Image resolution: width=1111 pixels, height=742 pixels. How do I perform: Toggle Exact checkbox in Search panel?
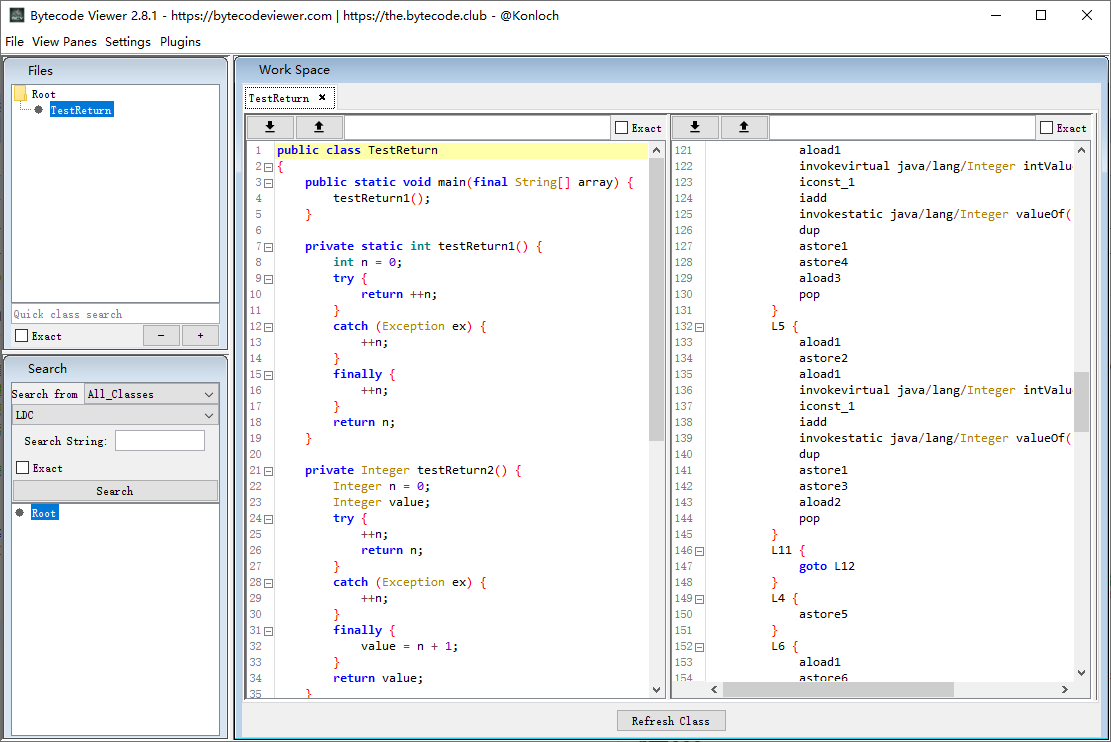tap(23, 468)
